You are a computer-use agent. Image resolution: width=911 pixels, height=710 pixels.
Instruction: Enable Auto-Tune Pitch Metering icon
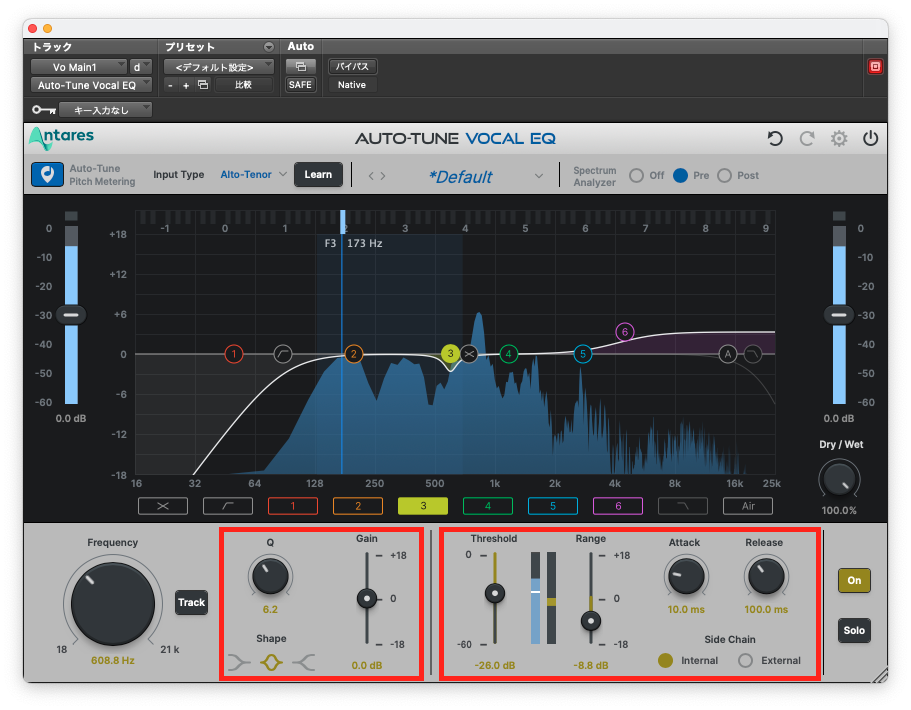44,175
